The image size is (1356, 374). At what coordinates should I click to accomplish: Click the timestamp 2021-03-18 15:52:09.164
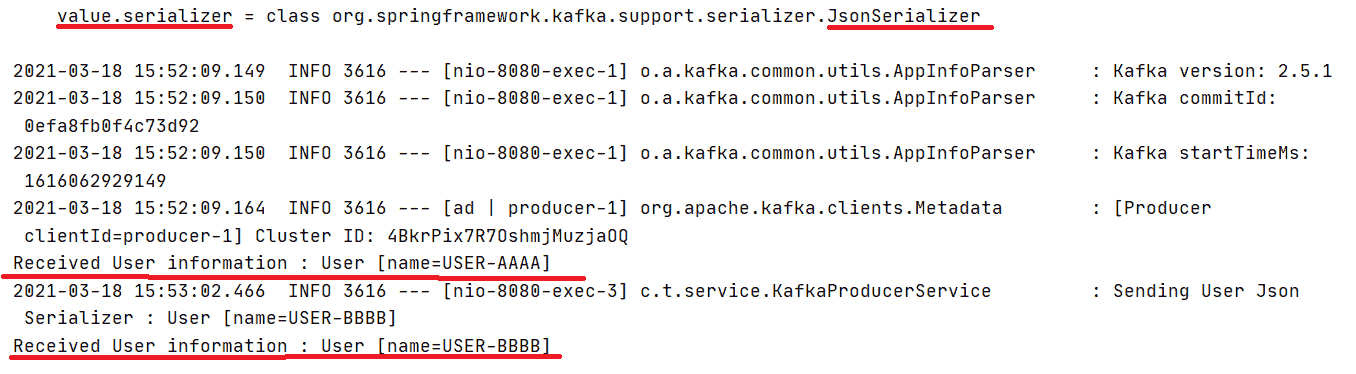pyautogui.click(x=139, y=208)
